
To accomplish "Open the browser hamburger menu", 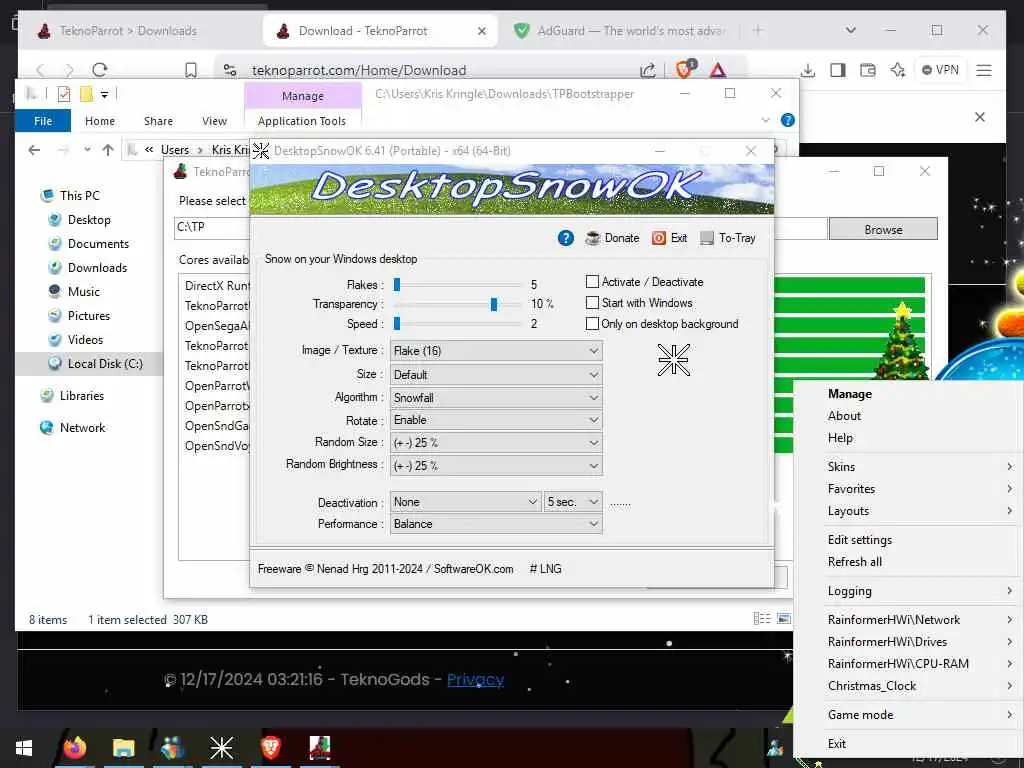I will pos(984,70).
